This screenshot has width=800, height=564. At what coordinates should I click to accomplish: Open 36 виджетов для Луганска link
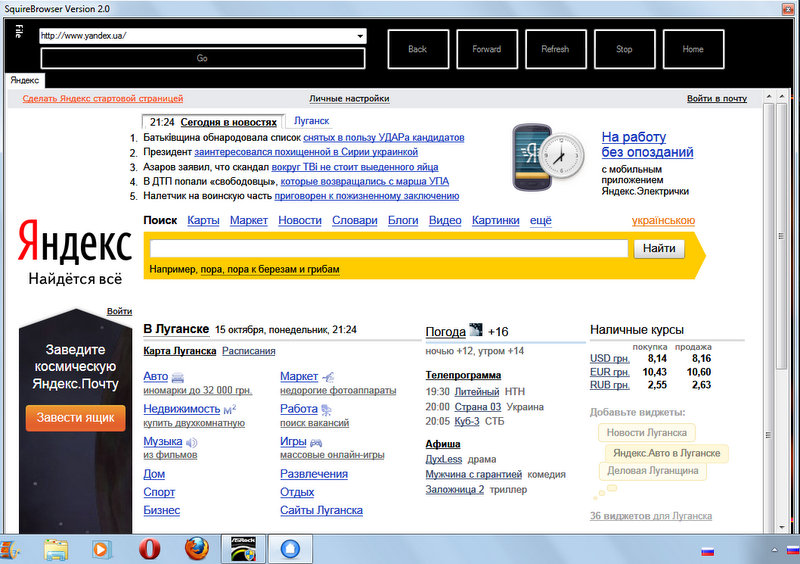(x=651, y=516)
